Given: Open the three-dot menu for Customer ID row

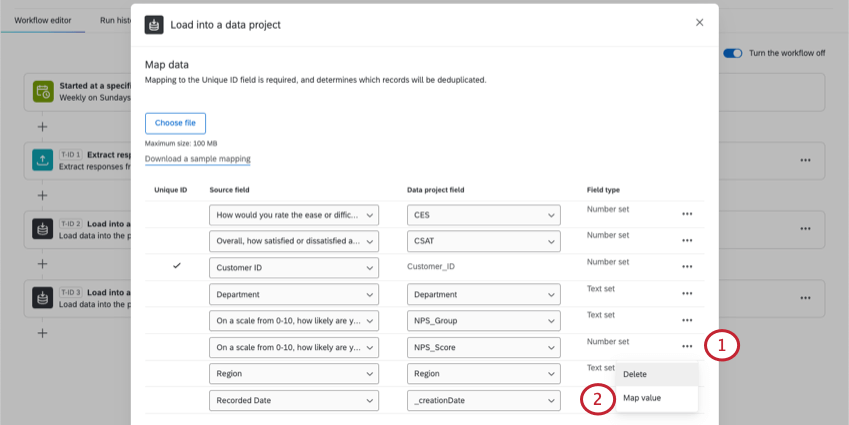Looking at the screenshot, I should [687, 267].
